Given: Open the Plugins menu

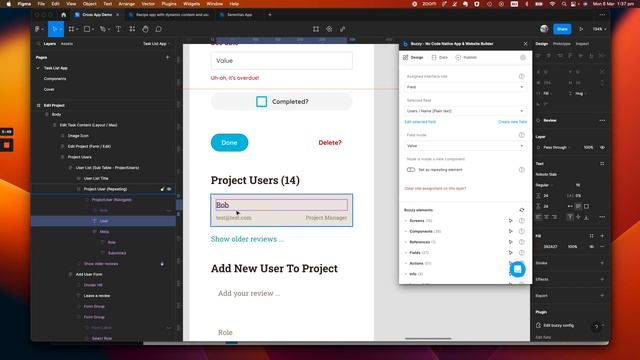Looking at the screenshot, I should [169, 4].
